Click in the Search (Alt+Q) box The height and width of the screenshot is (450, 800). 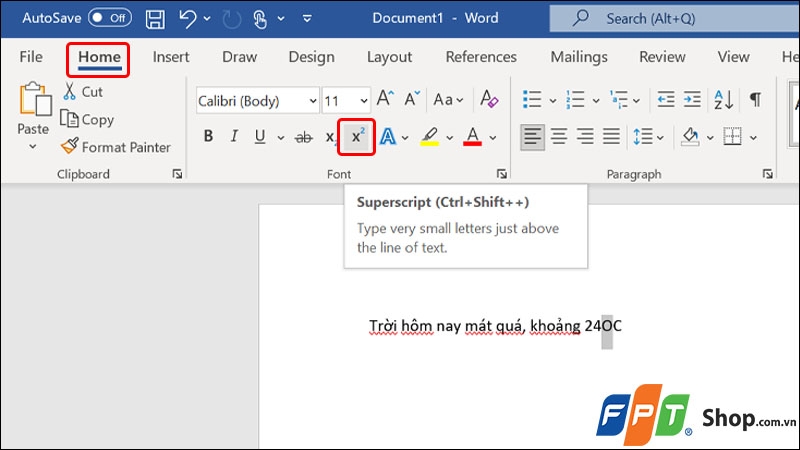tap(674, 18)
